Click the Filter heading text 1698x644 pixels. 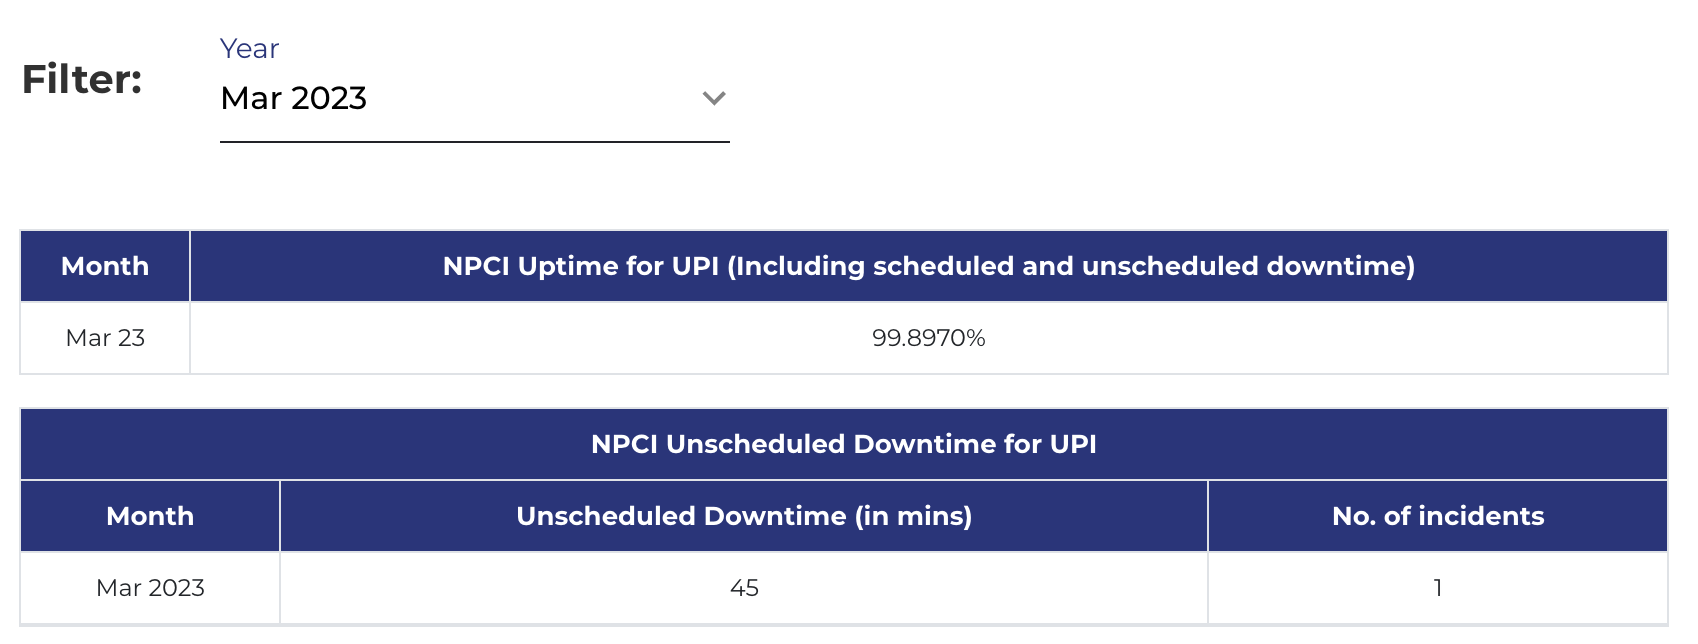pos(82,79)
